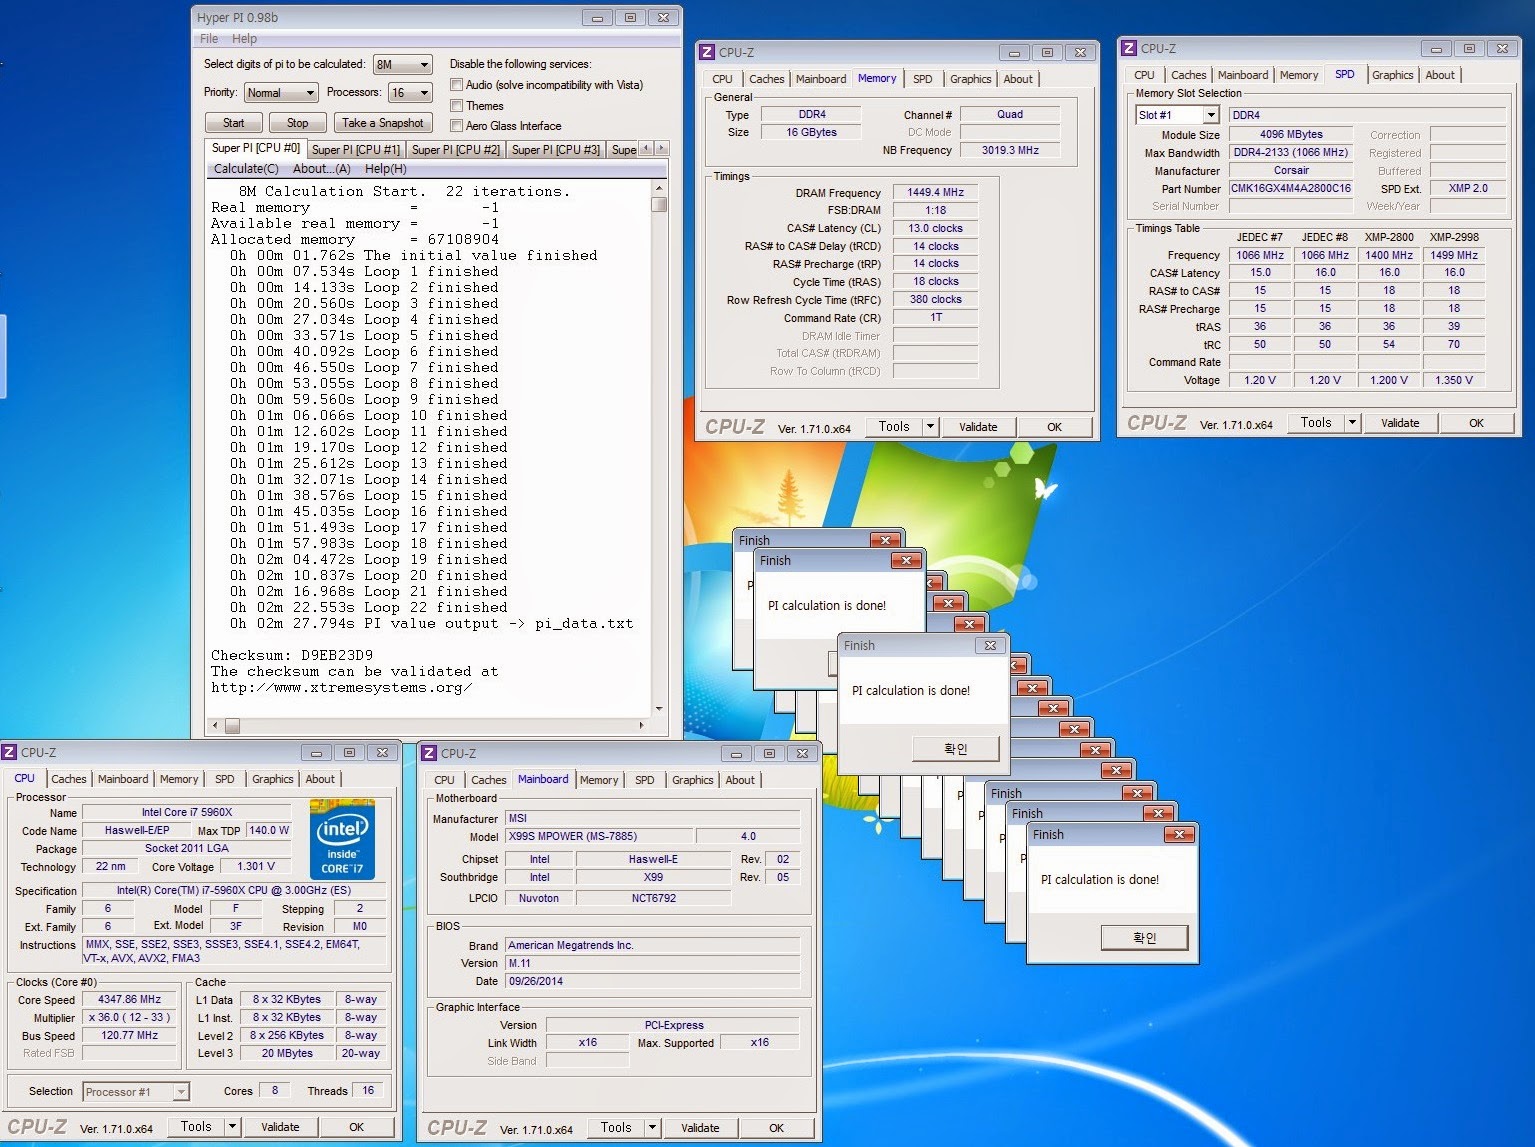Click the CPU-Z title icon in the motherboard info window

coord(429,753)
